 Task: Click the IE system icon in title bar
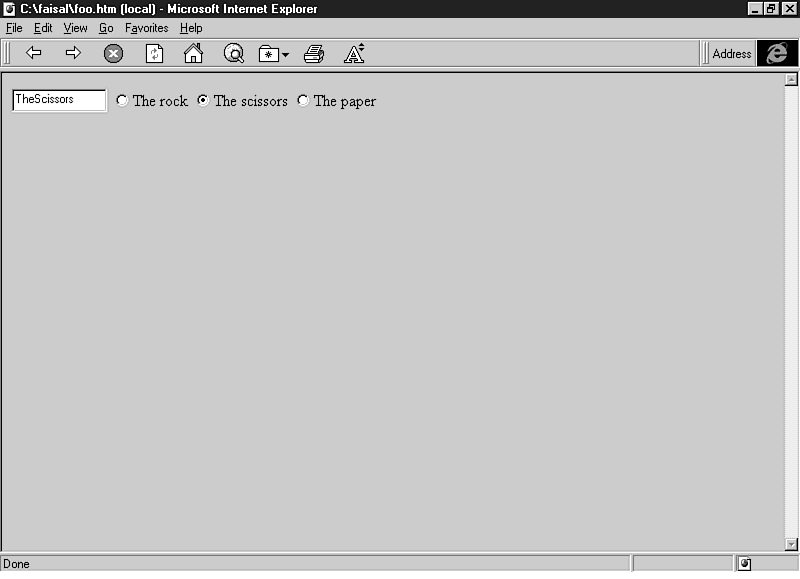point(9,9)
